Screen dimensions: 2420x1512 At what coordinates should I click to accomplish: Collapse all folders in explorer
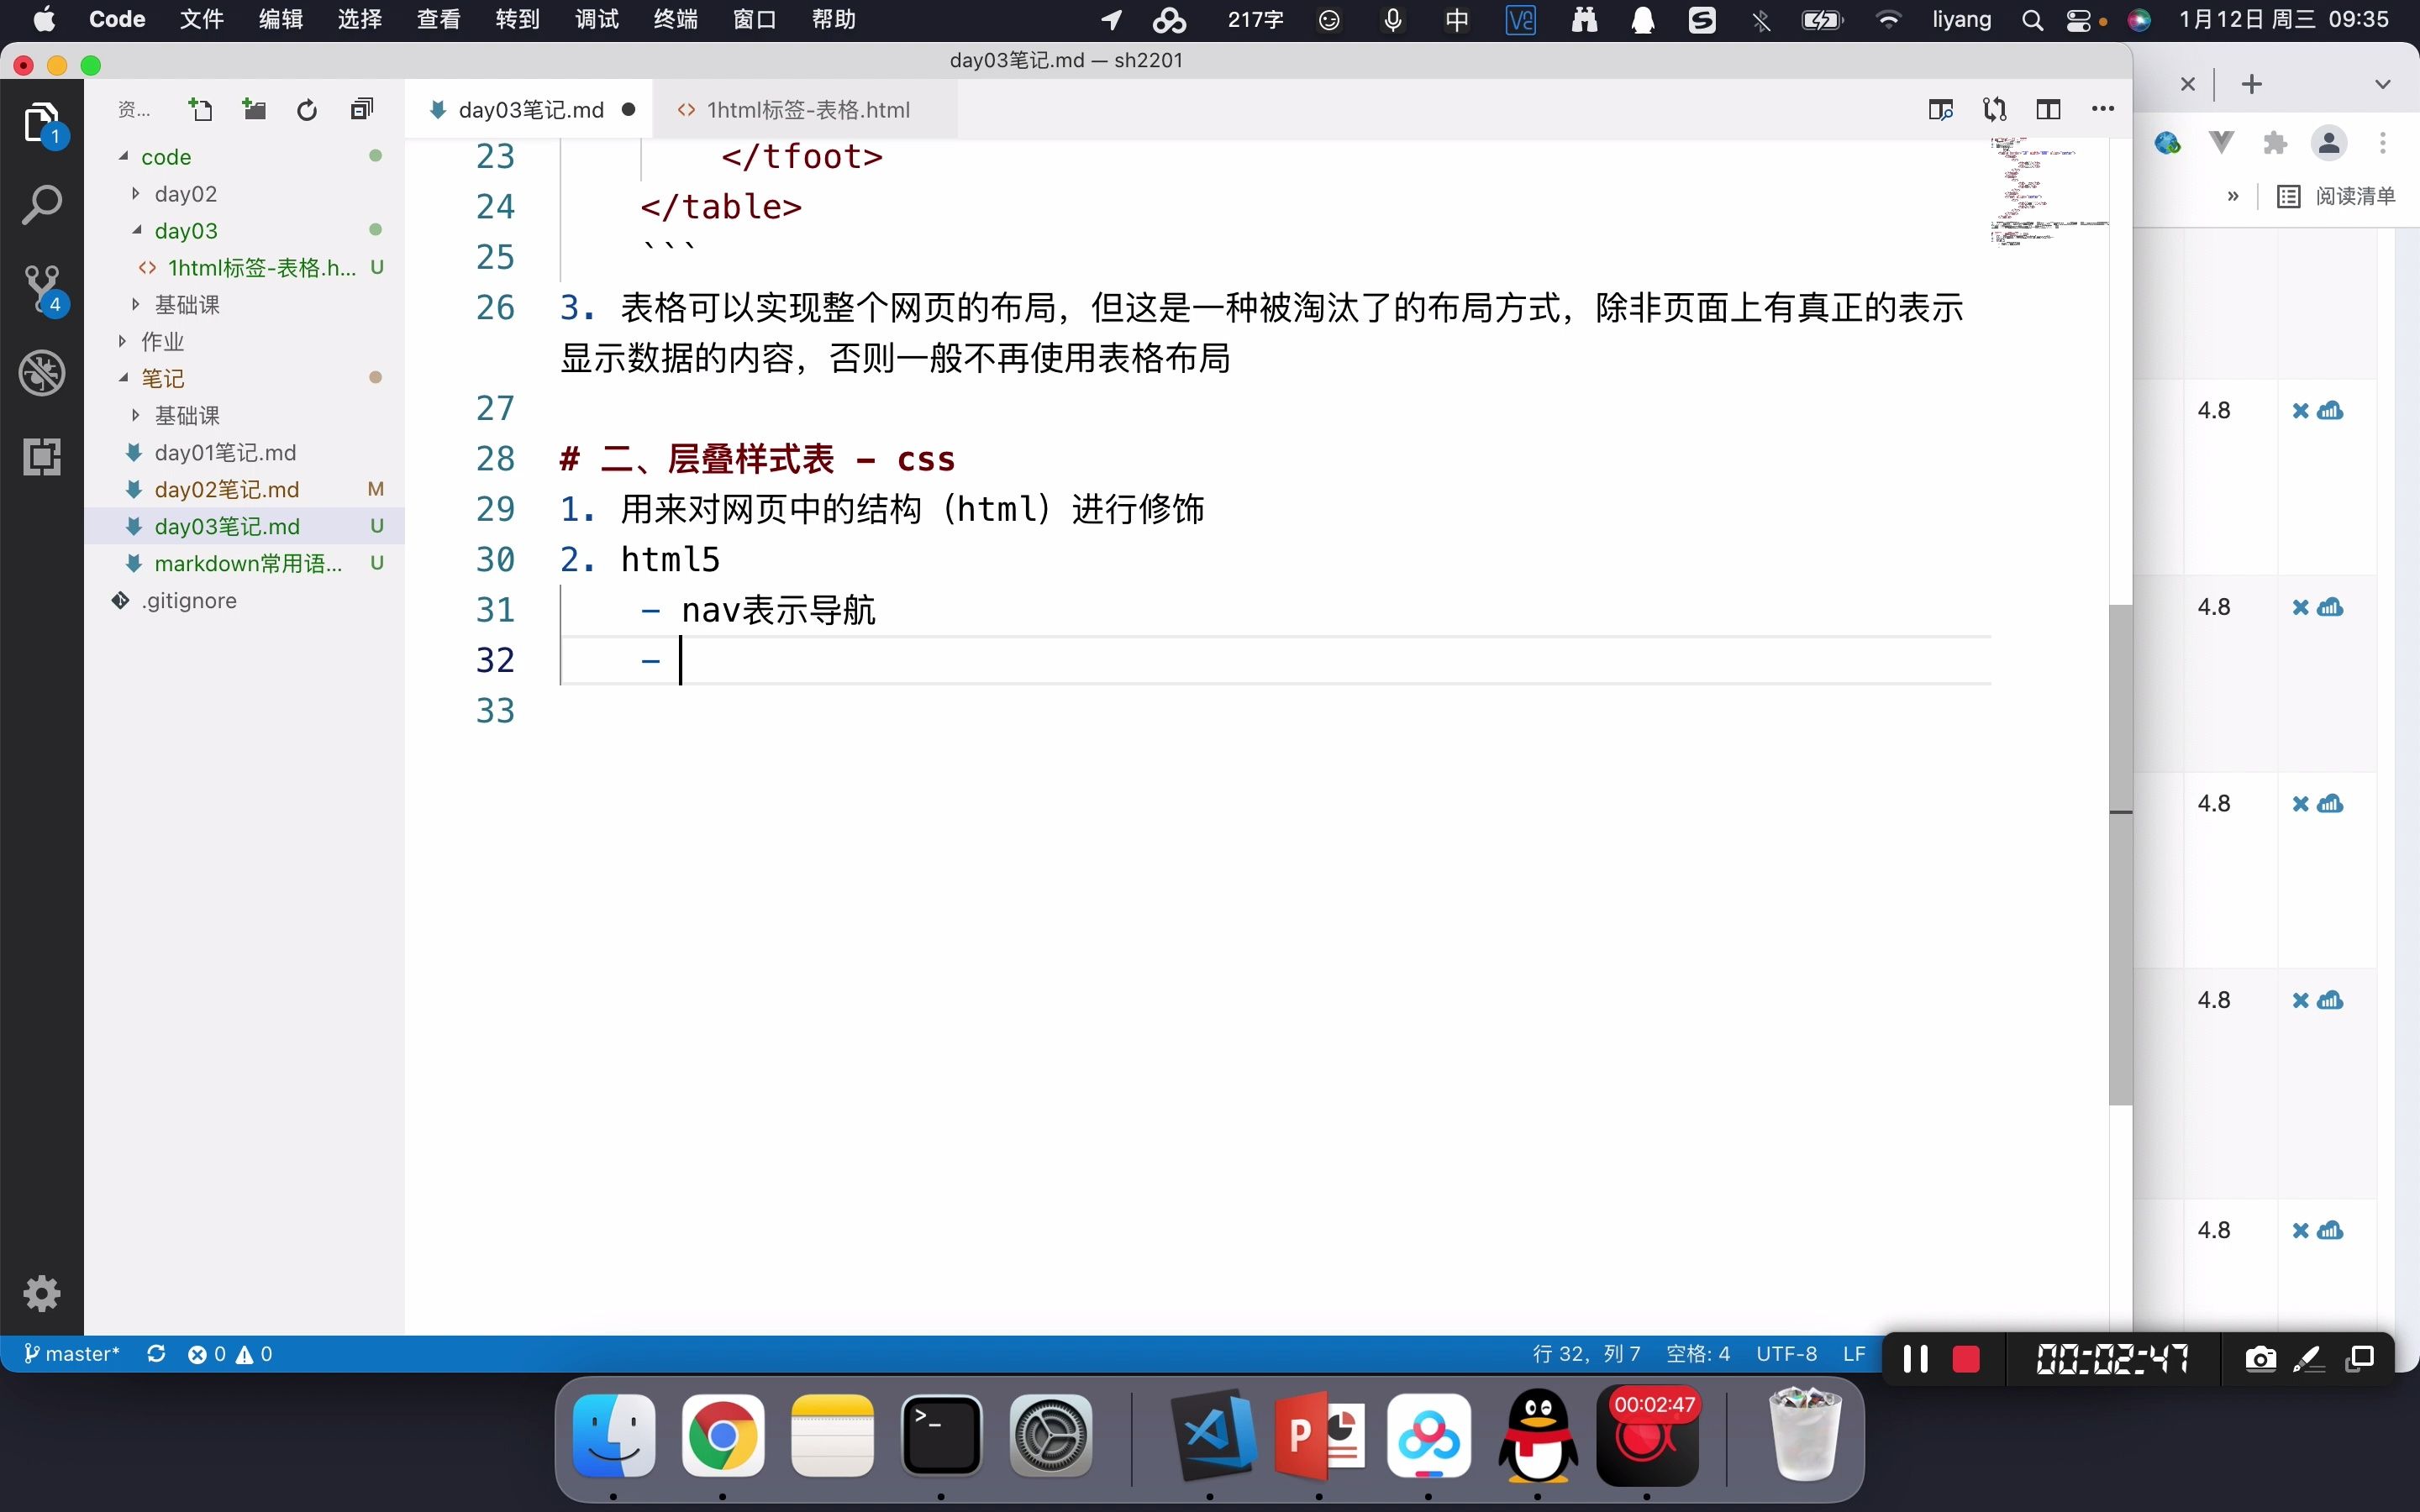(361, 110)
